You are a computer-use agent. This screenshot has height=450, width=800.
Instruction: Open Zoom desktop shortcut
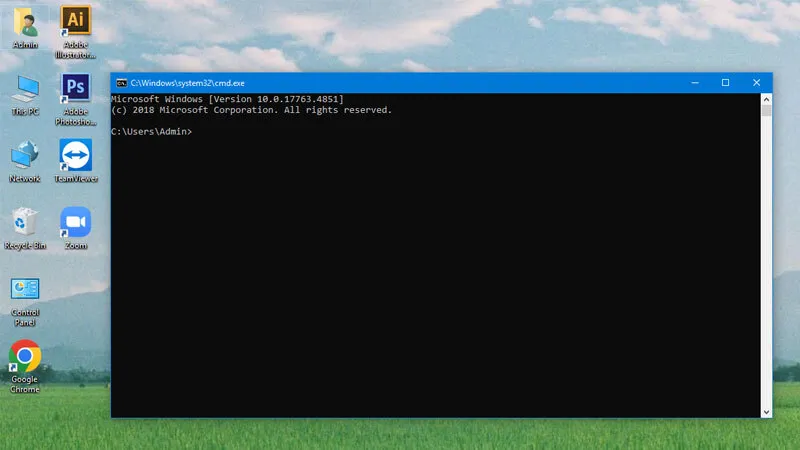pyautogui.click(x=76, y=228)
